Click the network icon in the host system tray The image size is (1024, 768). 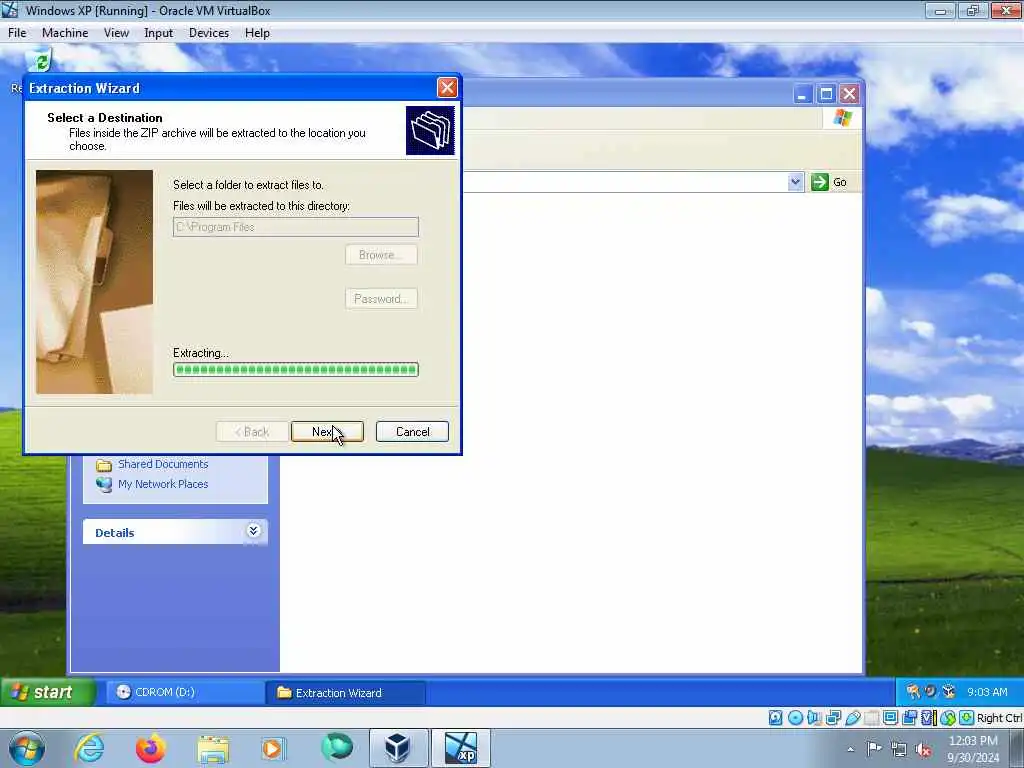pos(899,749)
